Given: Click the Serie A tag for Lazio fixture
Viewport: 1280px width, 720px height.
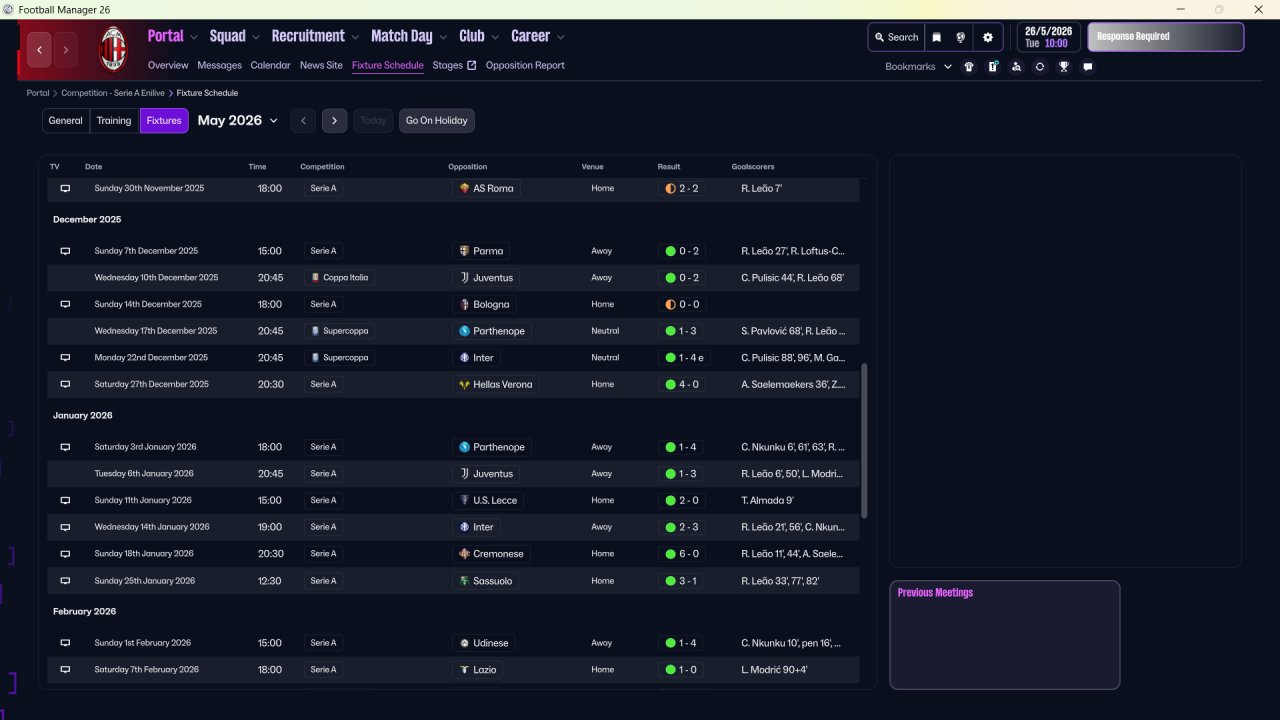Looking at the screenshot, I should (x=323, y=670).
